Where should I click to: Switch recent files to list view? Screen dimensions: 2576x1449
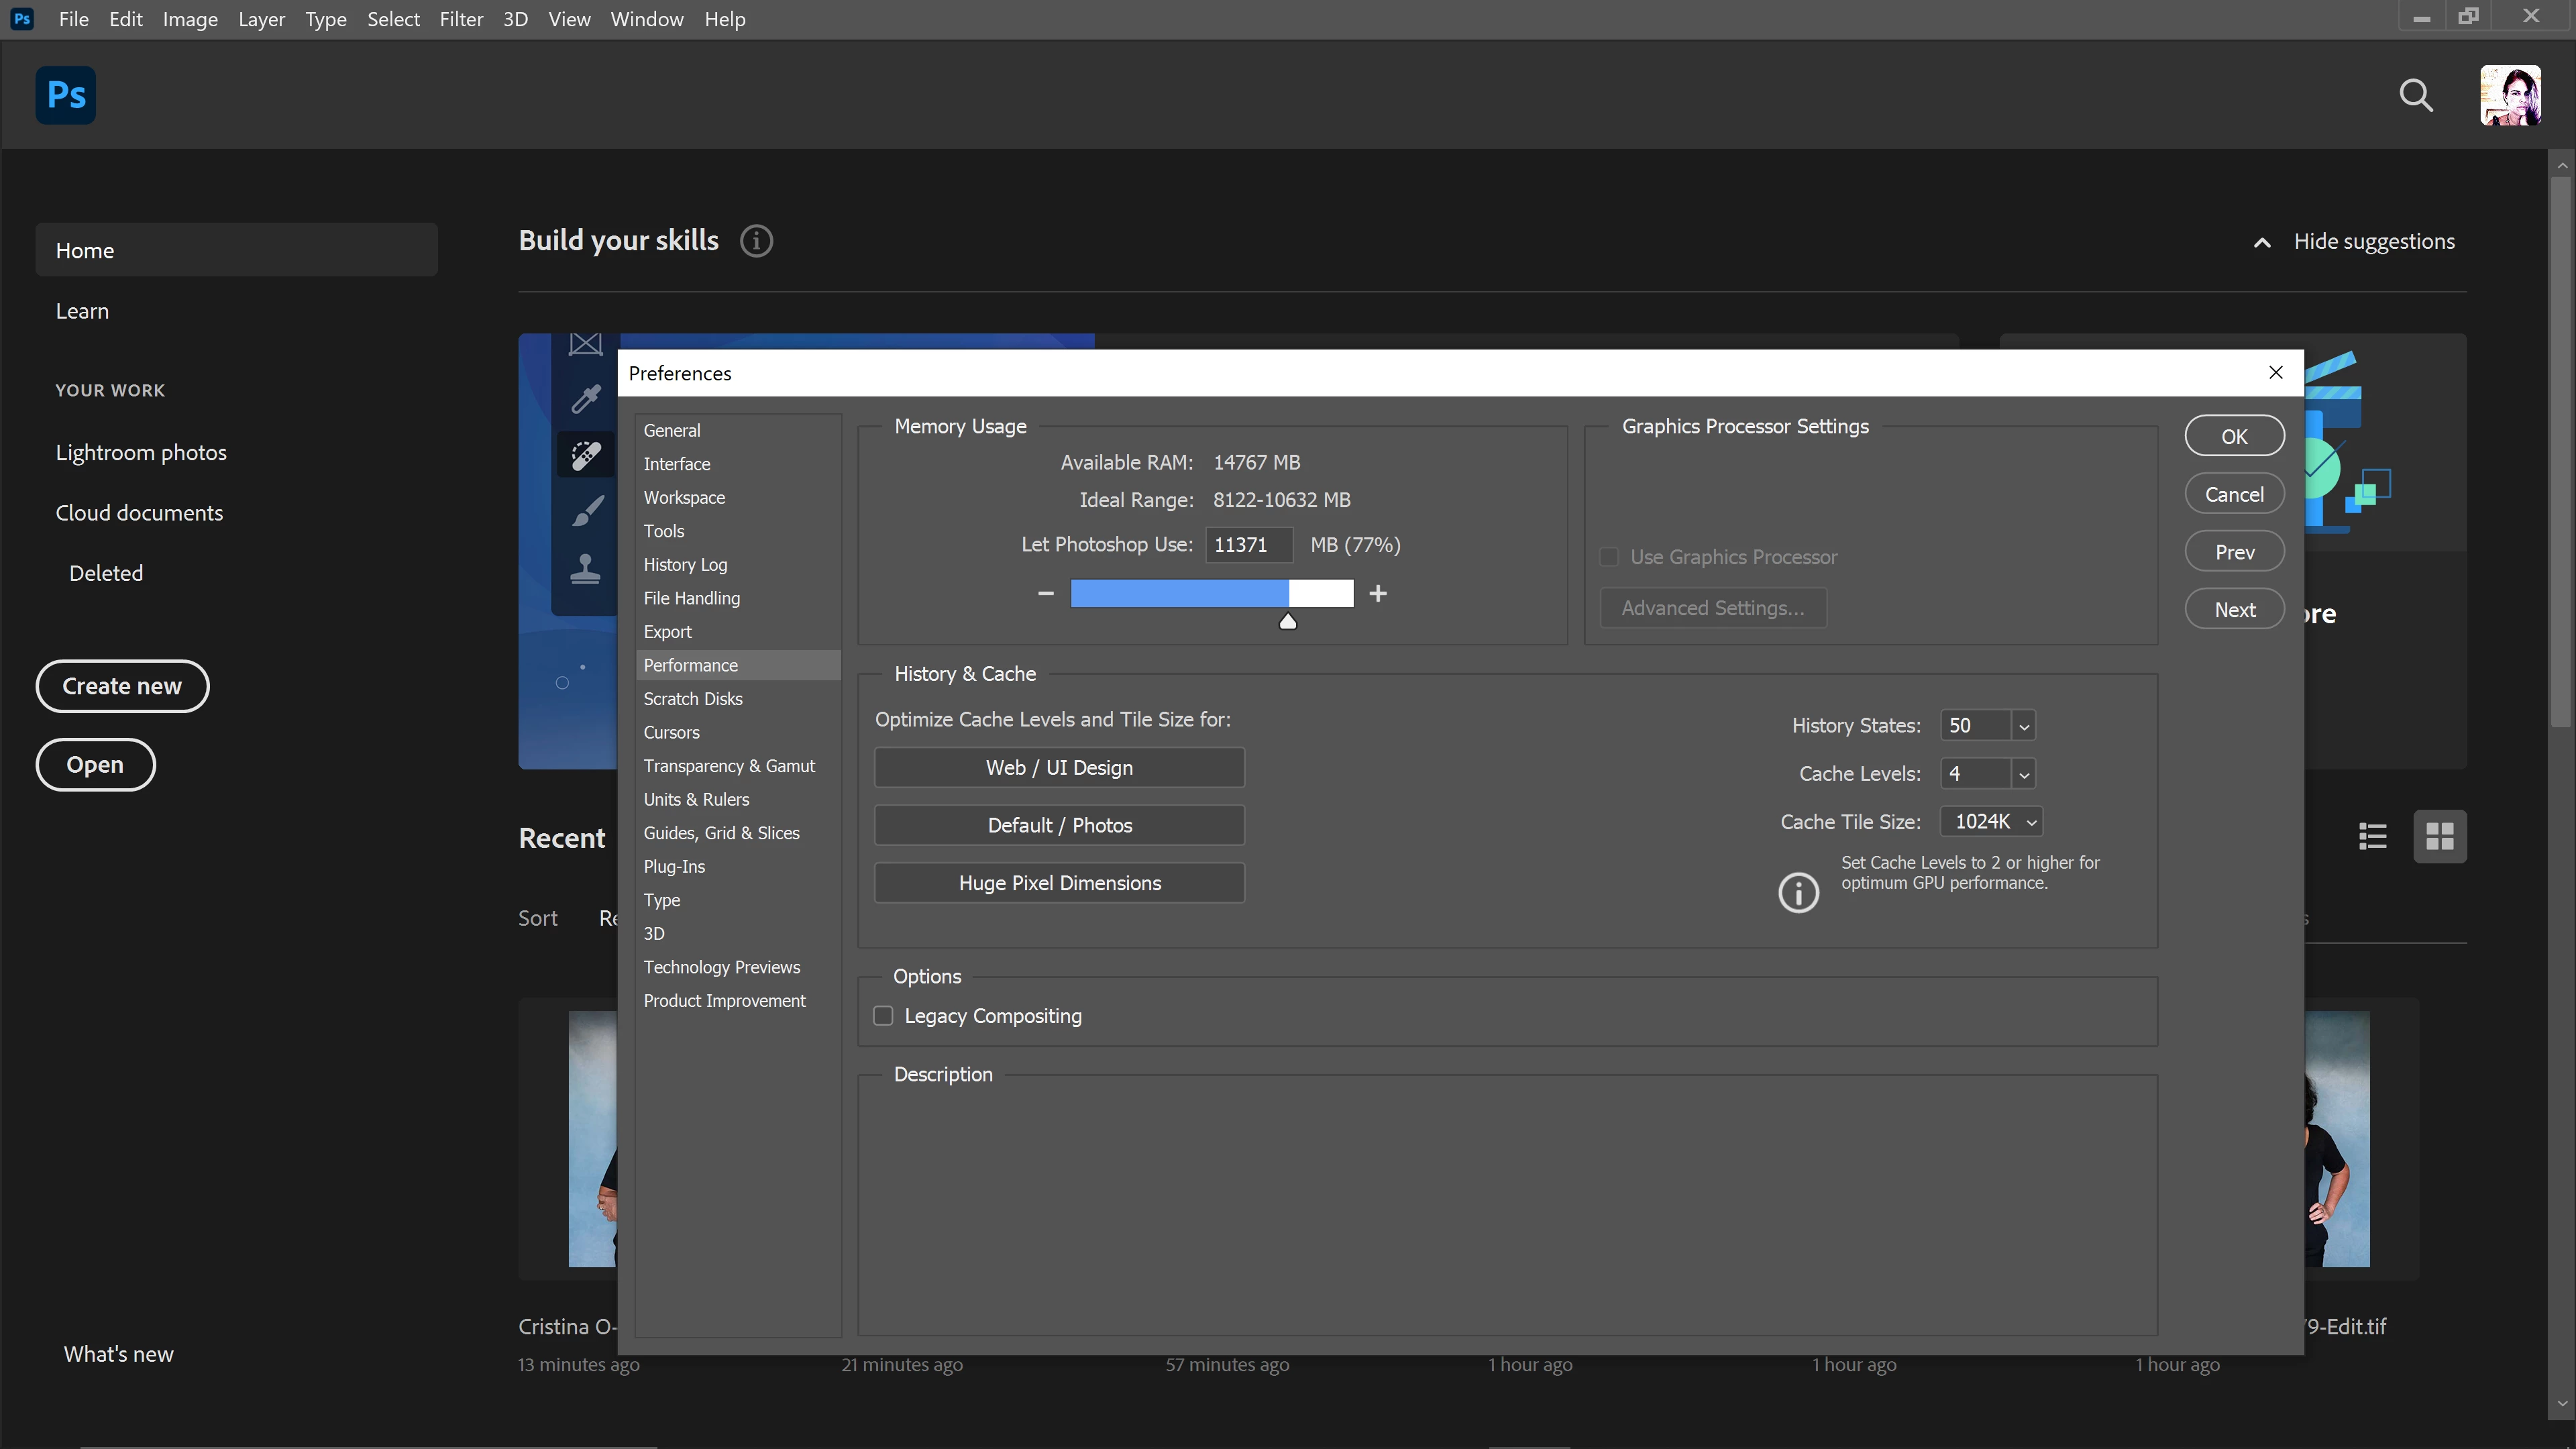pos(2373,836)
